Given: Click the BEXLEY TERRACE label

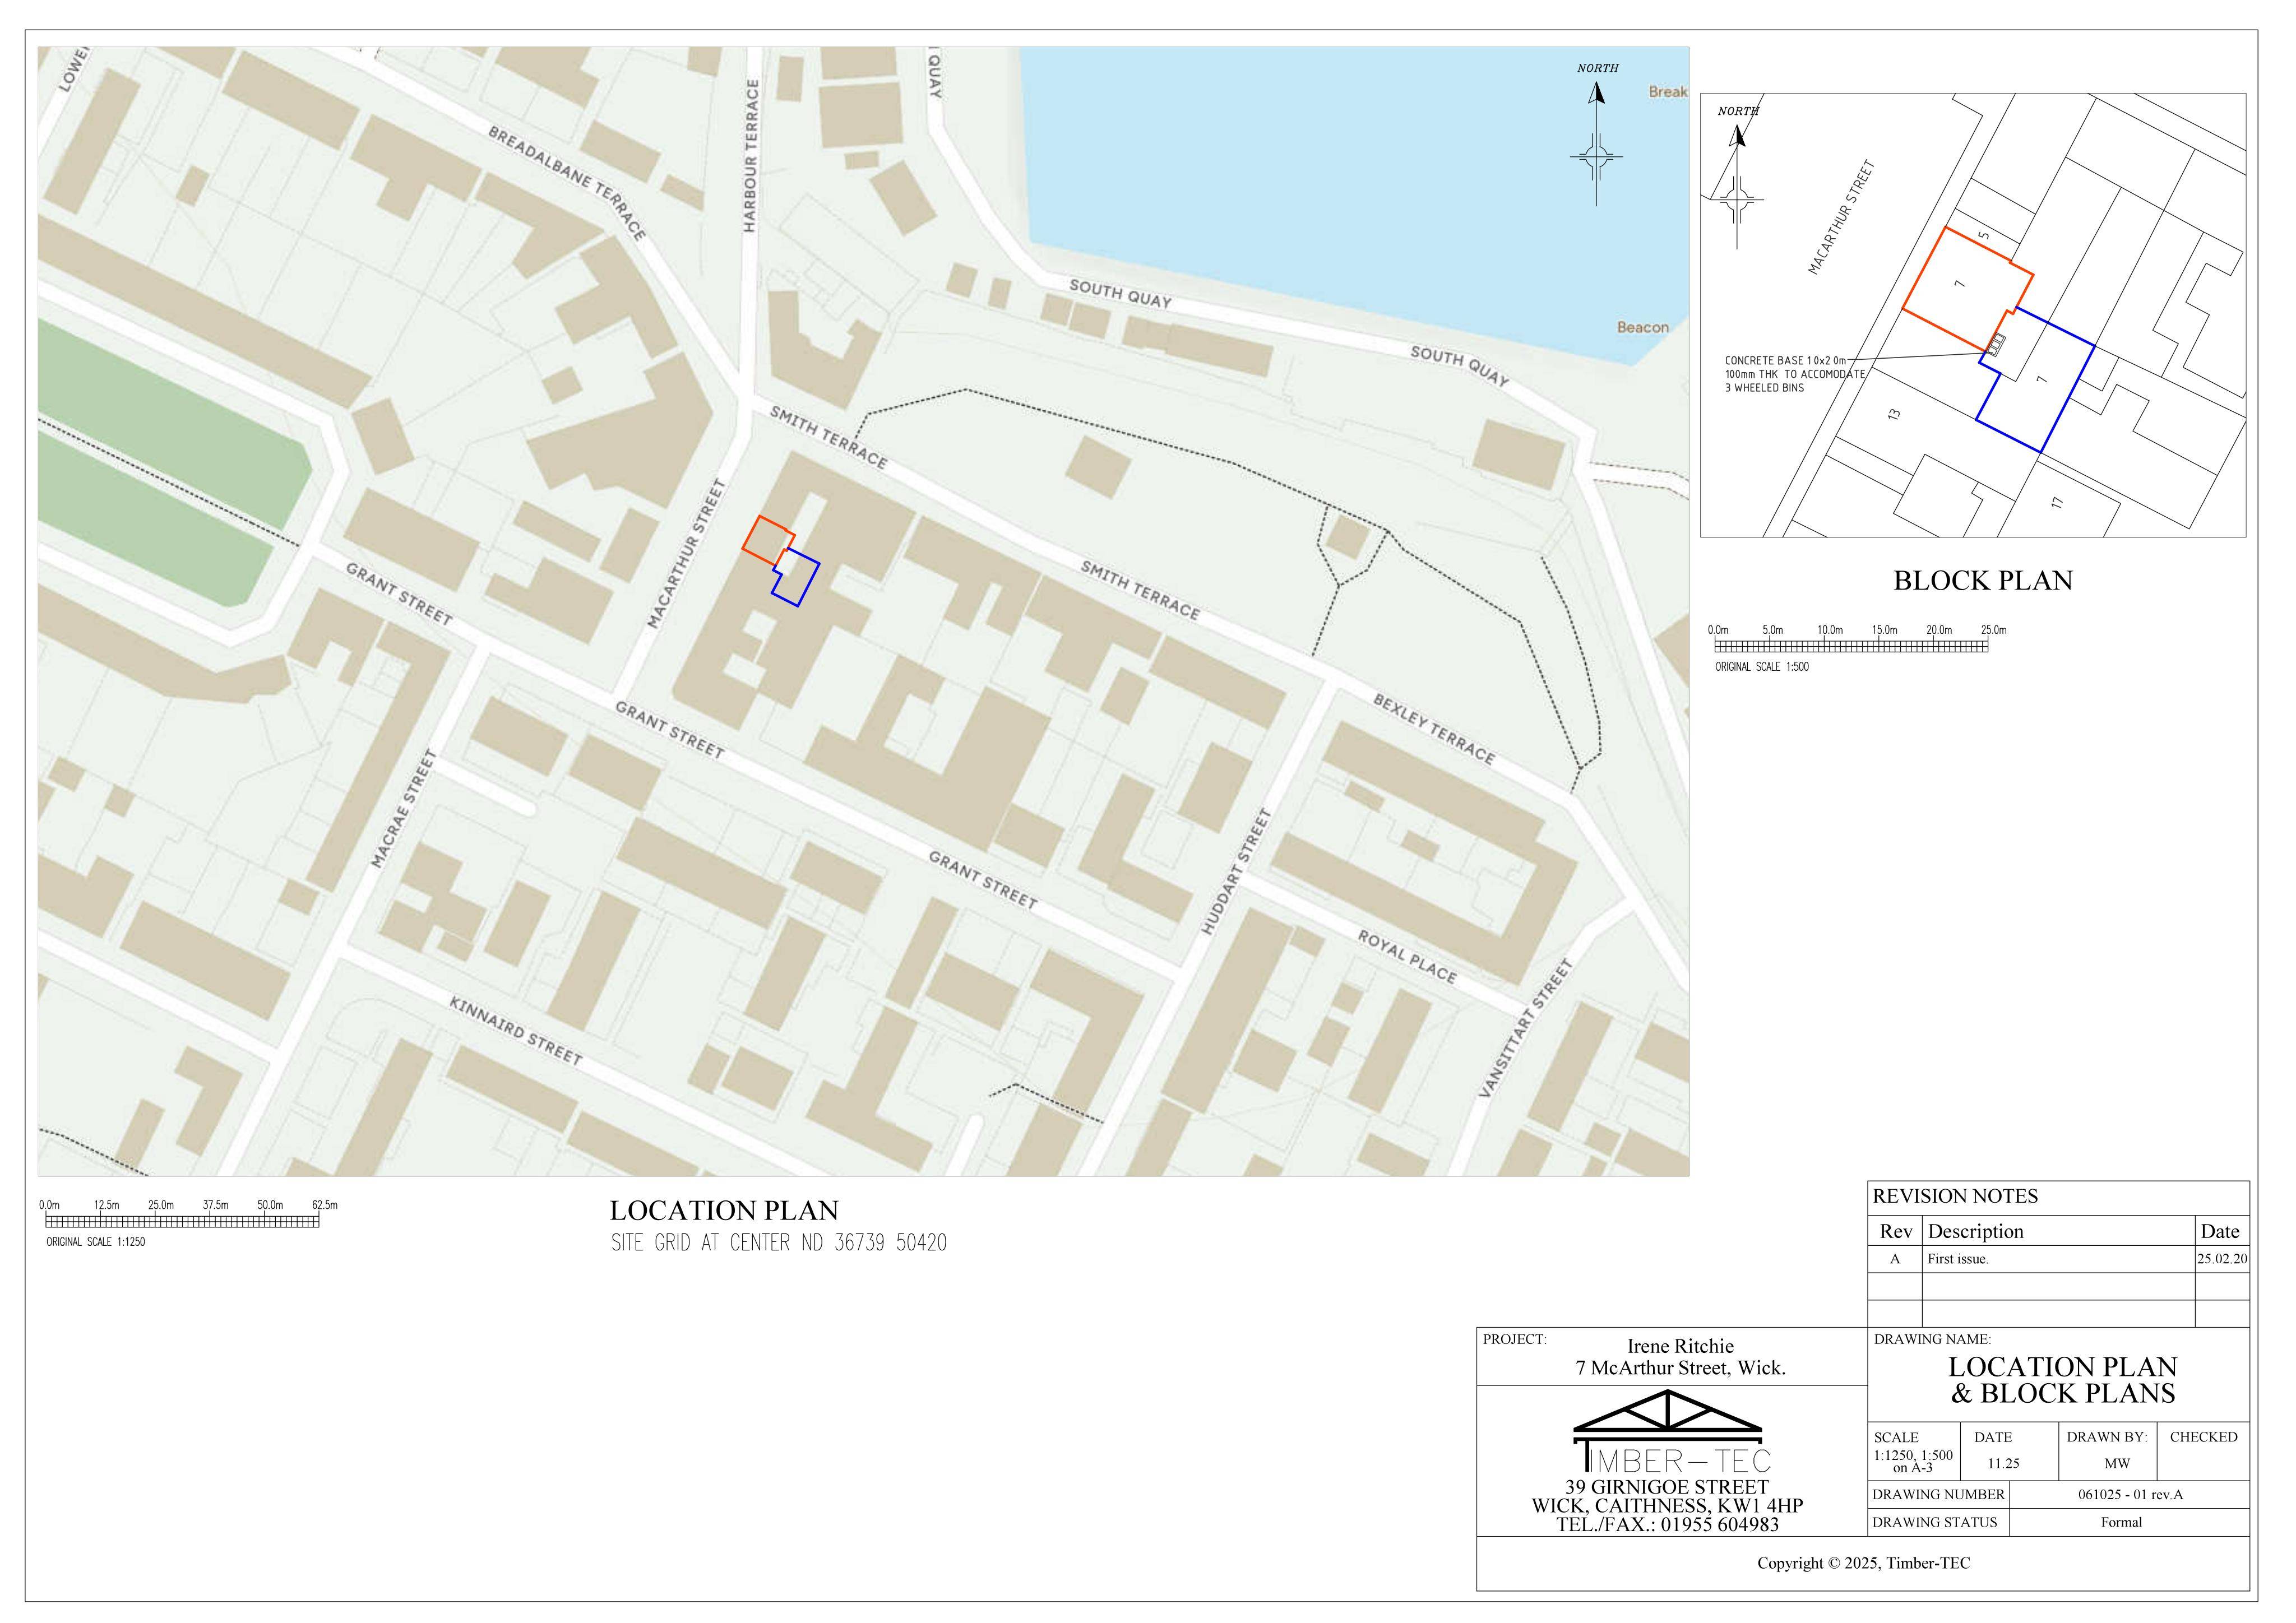Looking at the screenshot, I should 1434,729.
